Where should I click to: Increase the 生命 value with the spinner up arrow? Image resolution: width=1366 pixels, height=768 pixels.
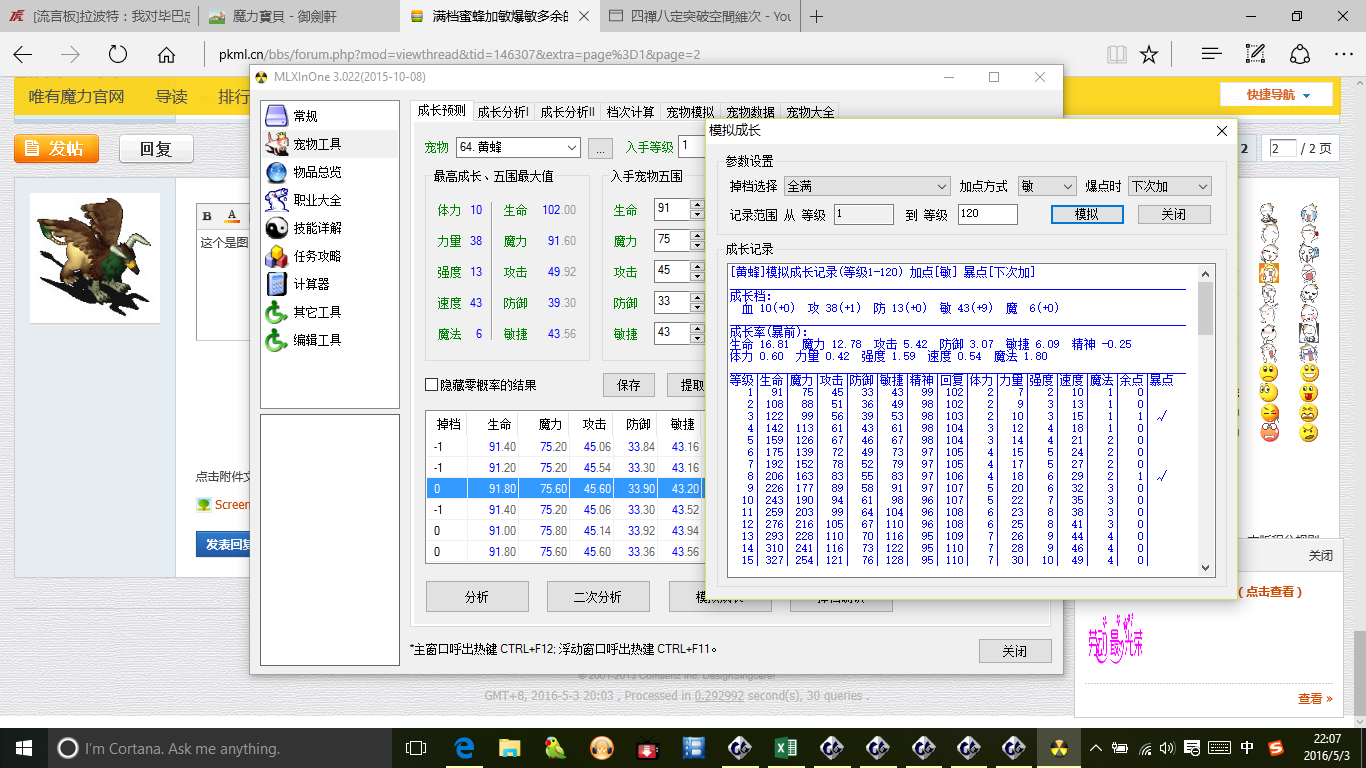(696, 205)
